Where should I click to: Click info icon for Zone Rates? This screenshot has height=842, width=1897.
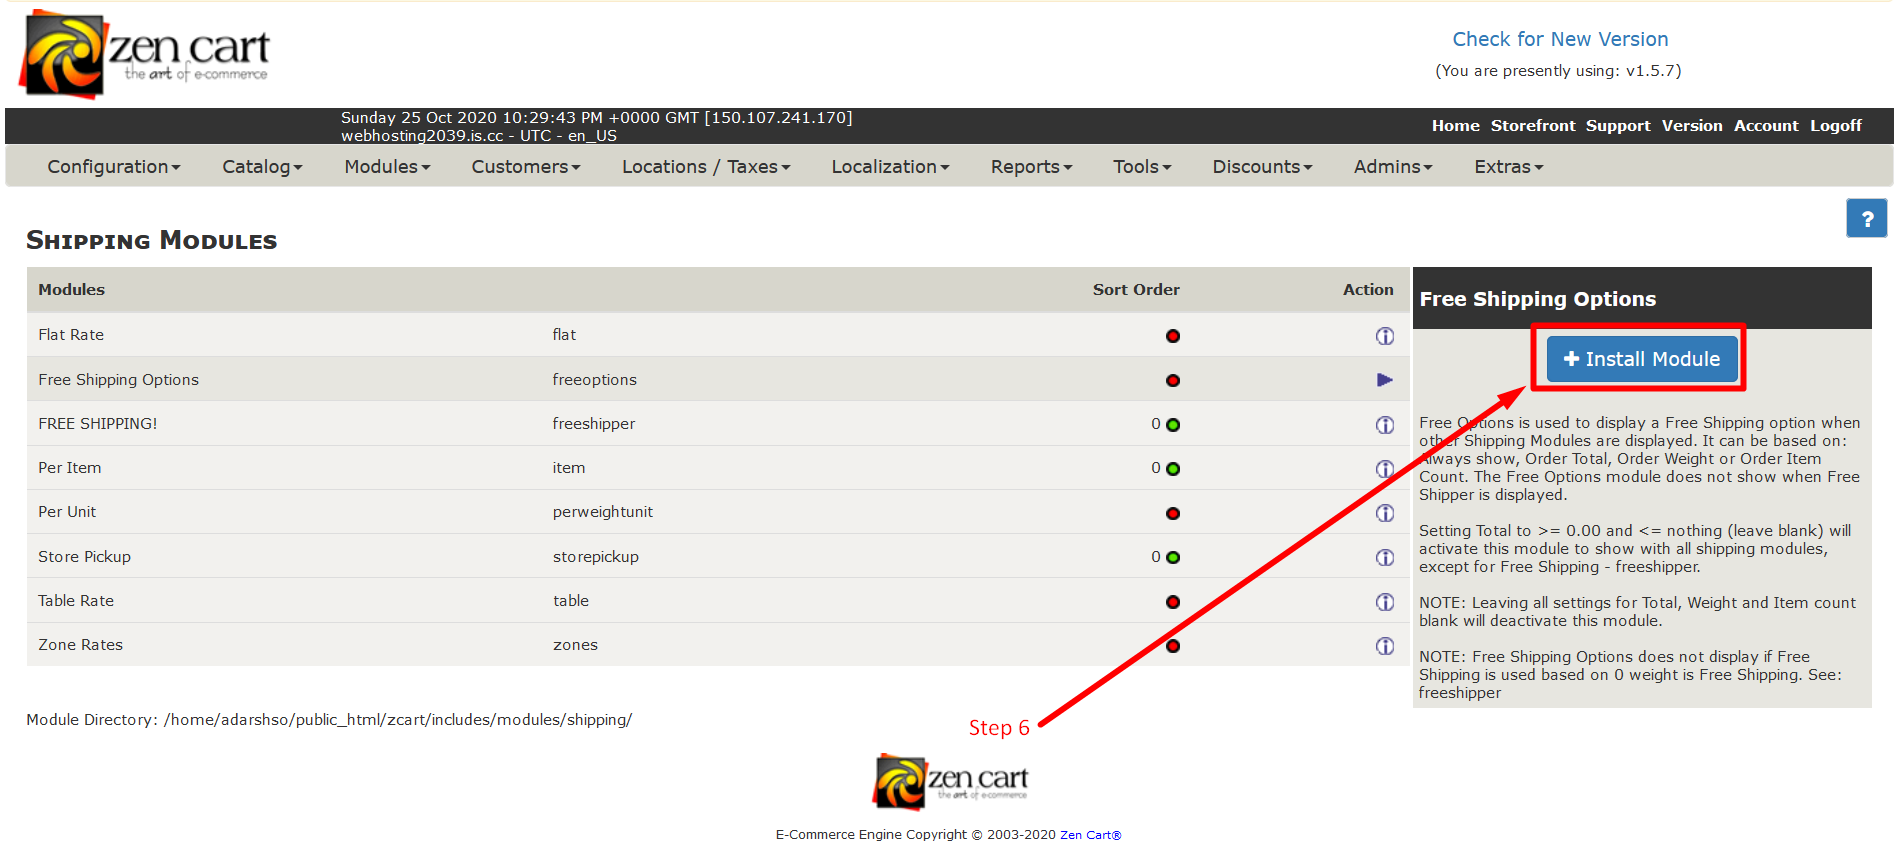[x=1384, y=646]
